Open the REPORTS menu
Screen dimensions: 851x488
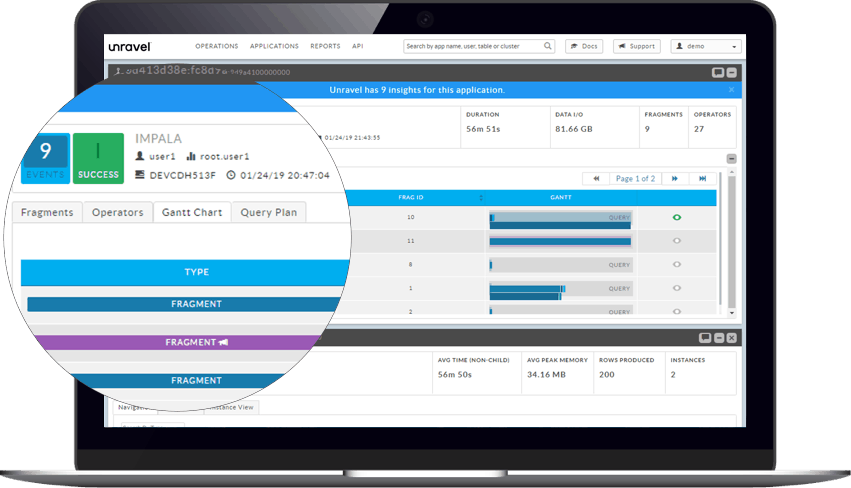325,46
